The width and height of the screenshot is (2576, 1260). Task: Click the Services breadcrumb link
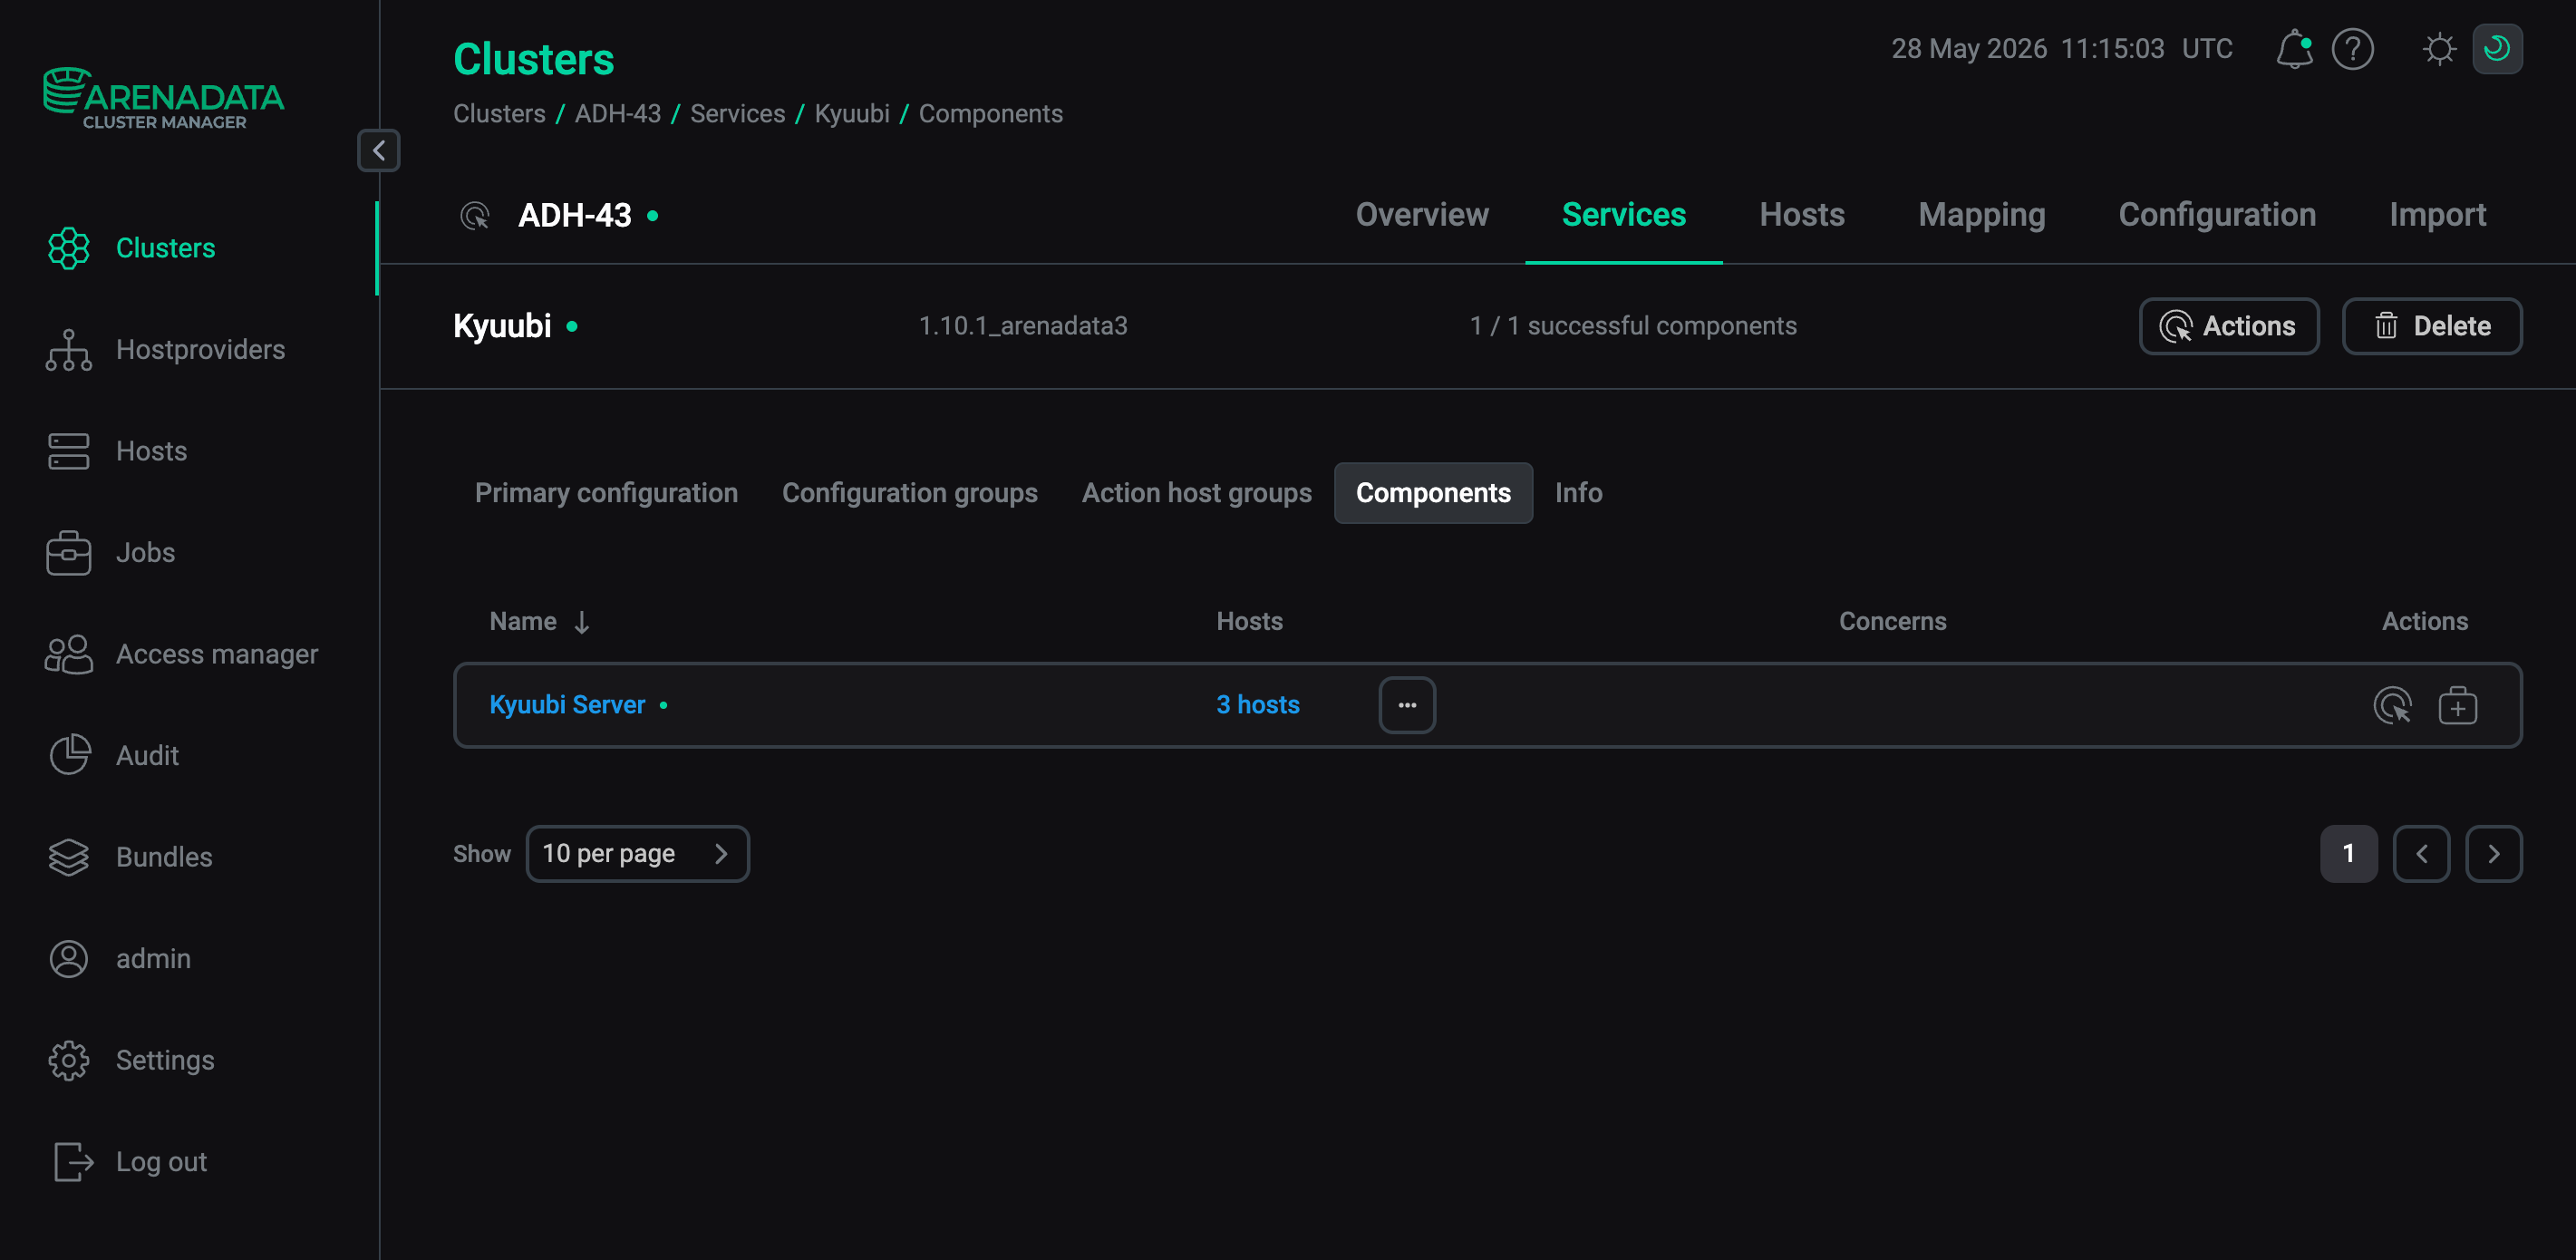(x=737, y=114)
